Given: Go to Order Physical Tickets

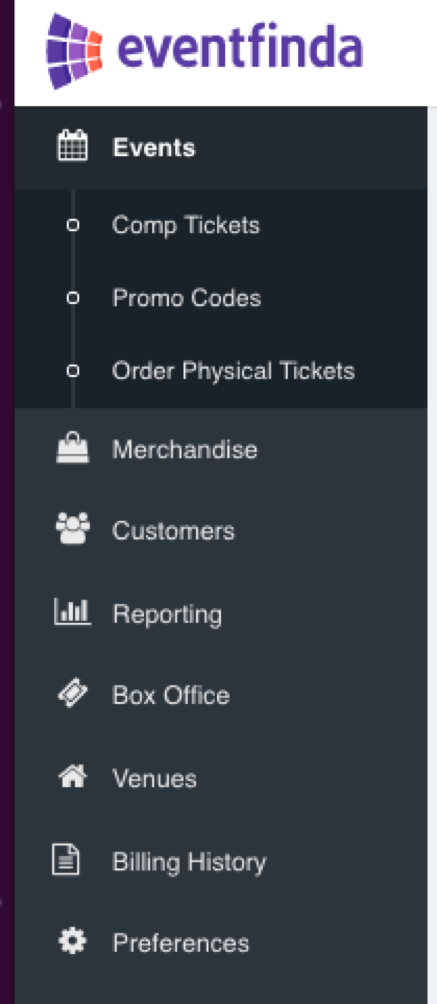Looking at the screenshot, I should coord(233,371).
